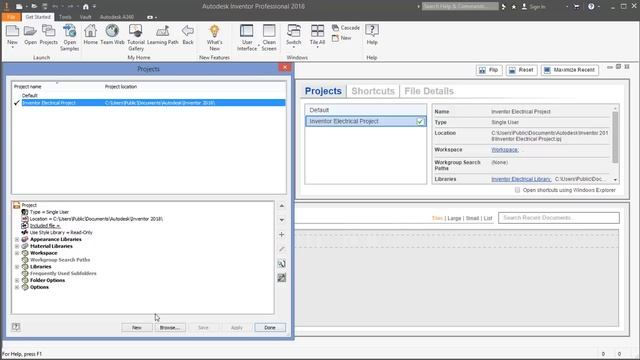Screen dimensions: 640x360
Task: Click Open Samples icon
Action: pyautogui.click(x=69, y=31)
